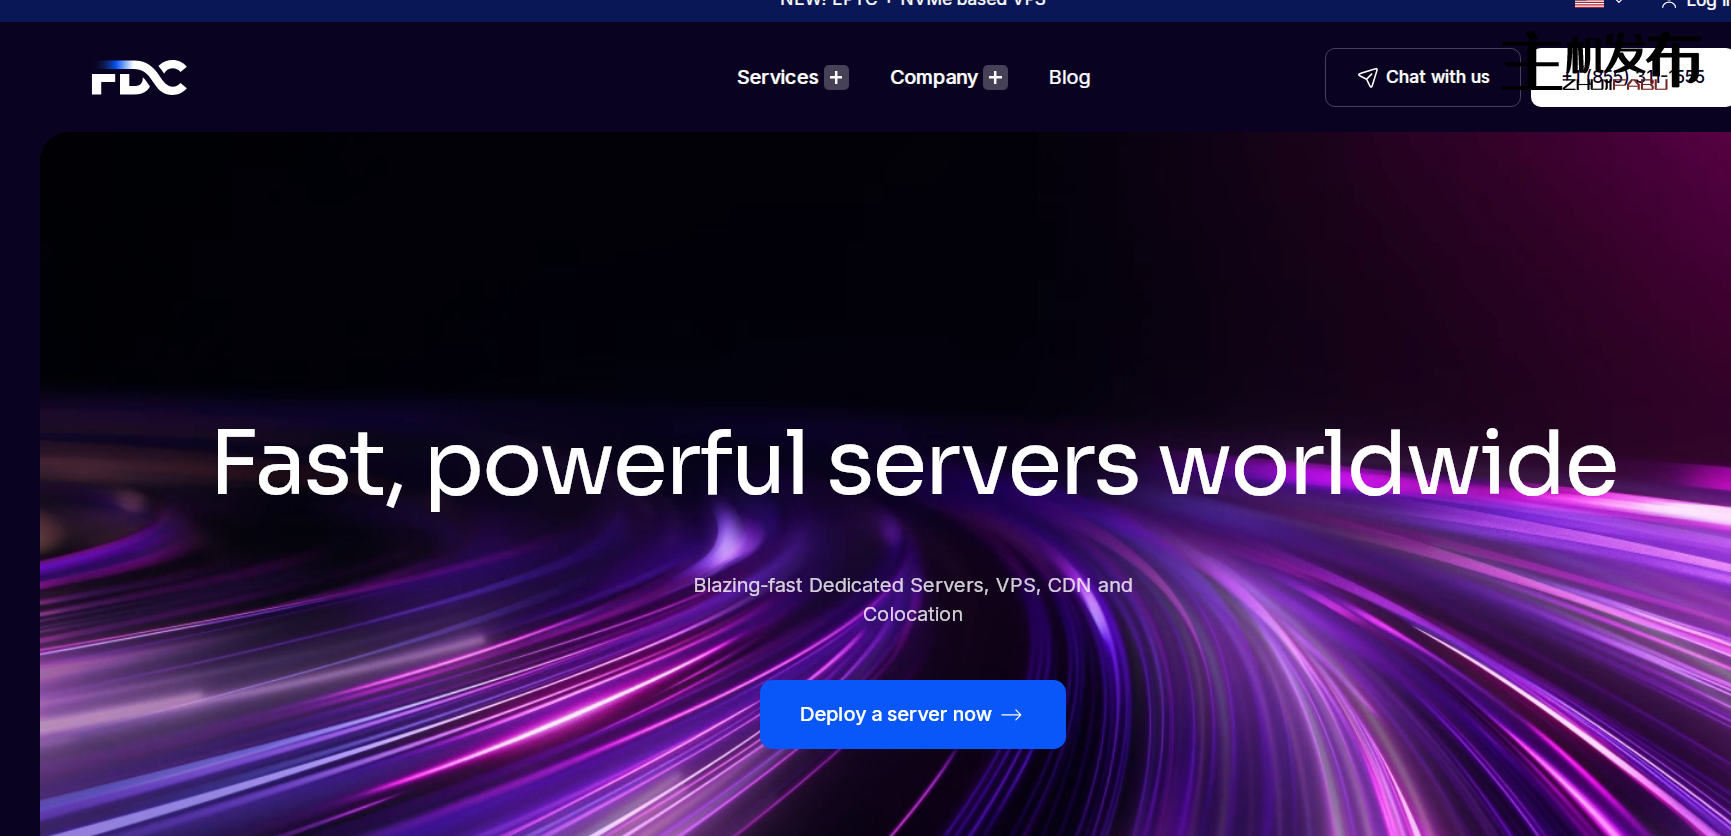Expand Services menu with plus icon
Image resolution: width=1731 pixels, height=836 pixels.
(836, 78)
